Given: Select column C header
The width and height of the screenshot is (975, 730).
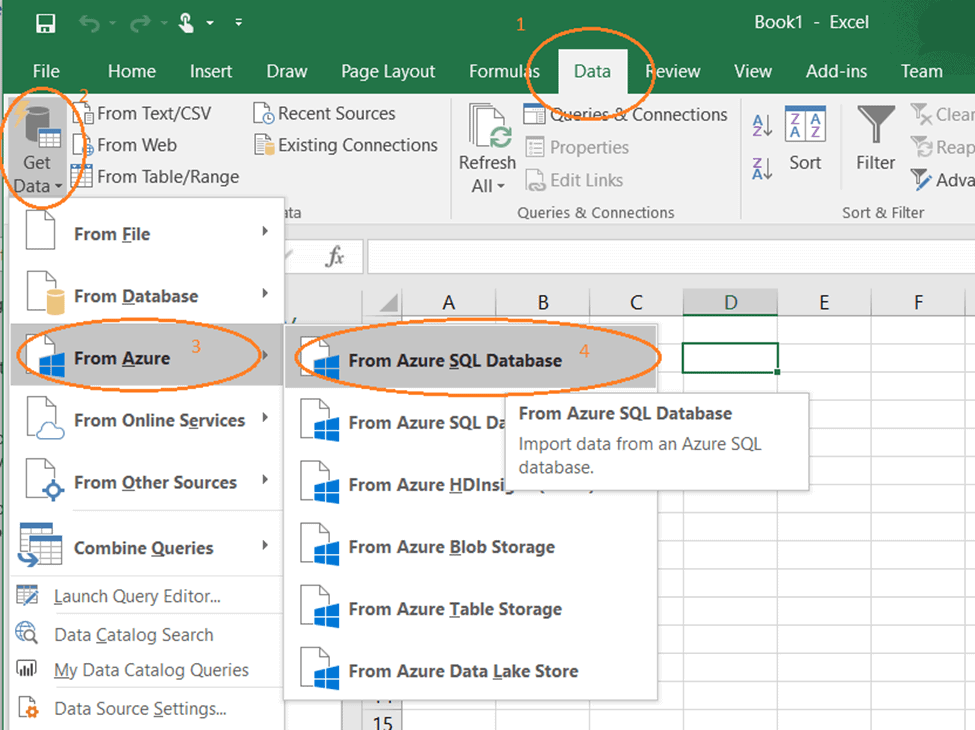Looking at the screenshot, I should 636,302.
